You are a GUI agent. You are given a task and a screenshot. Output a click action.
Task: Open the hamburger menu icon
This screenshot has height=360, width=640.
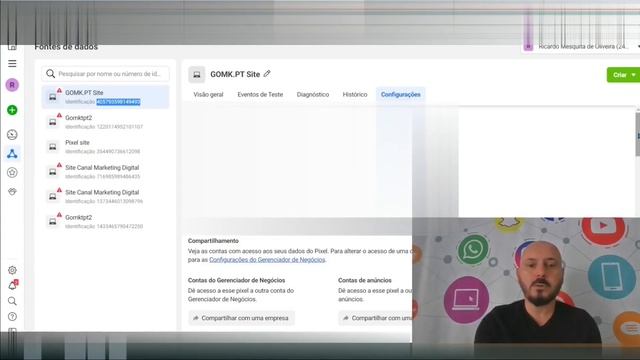(12, 64)
